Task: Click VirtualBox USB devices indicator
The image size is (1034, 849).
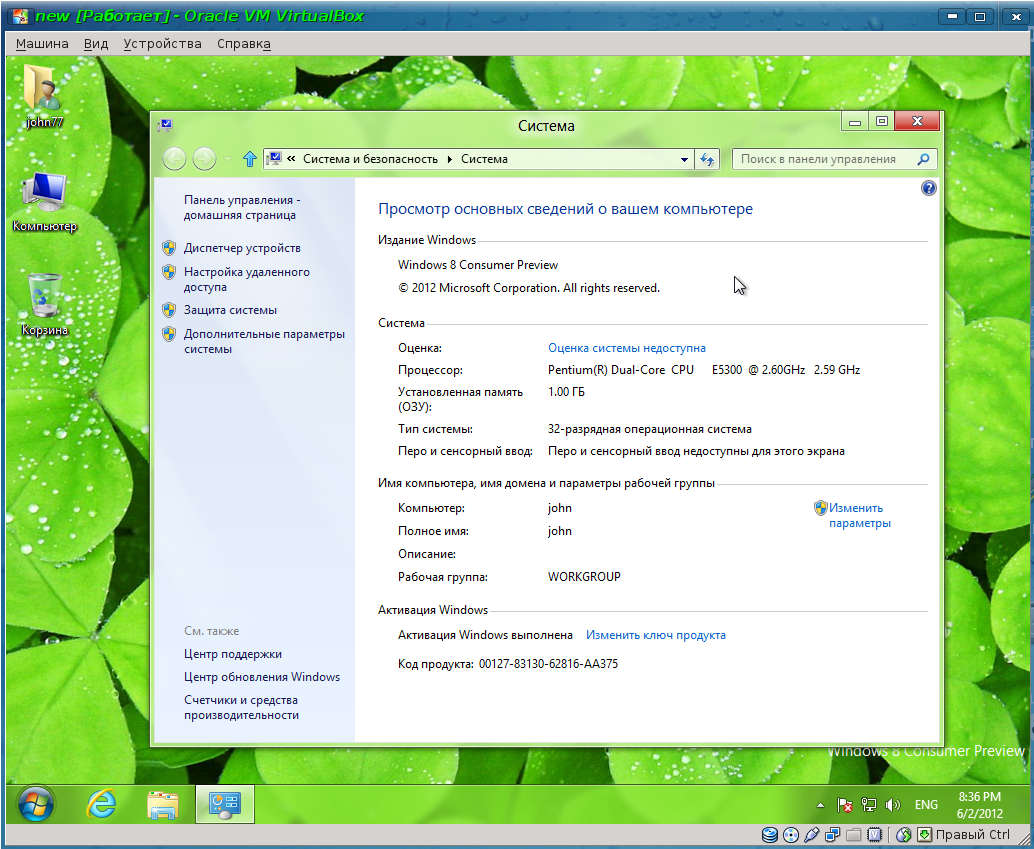Action: pyautogui.click(x=811, y=835)
